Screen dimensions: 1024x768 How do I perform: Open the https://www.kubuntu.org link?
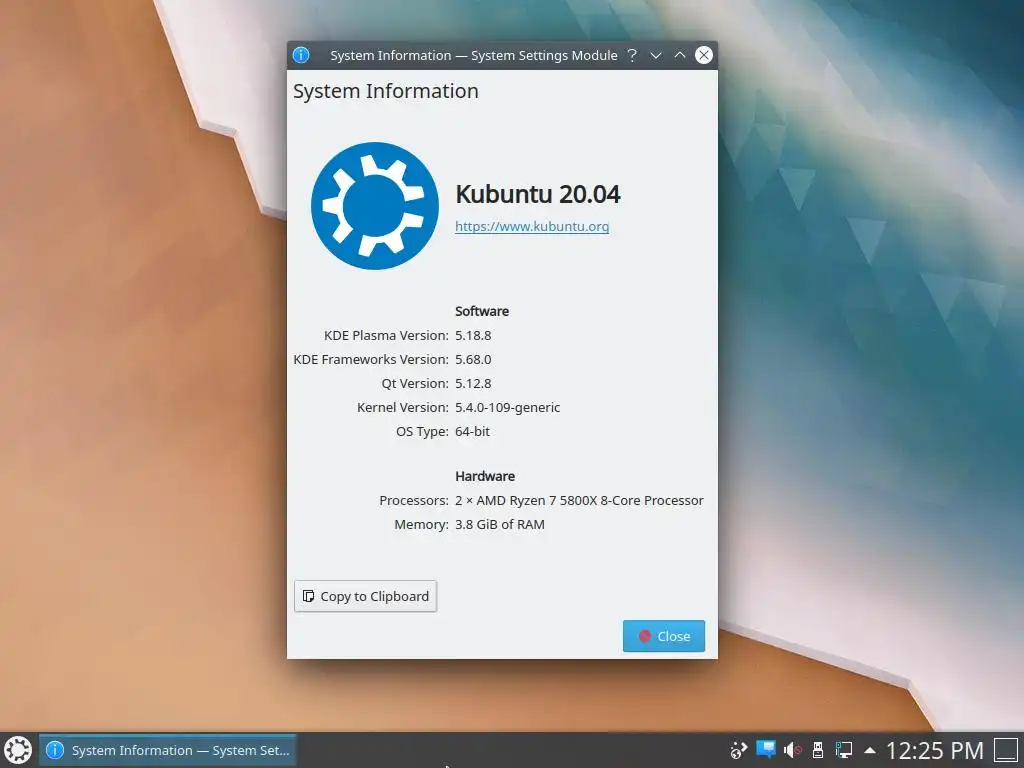pos(532,226)
